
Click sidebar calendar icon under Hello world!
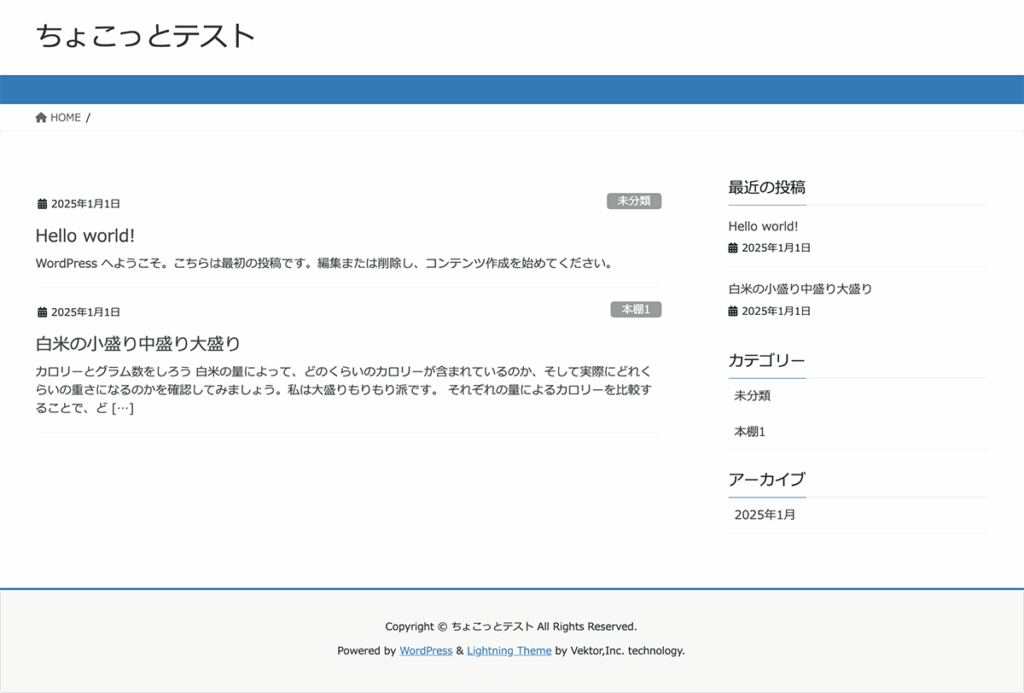click(x=733, y=248)
